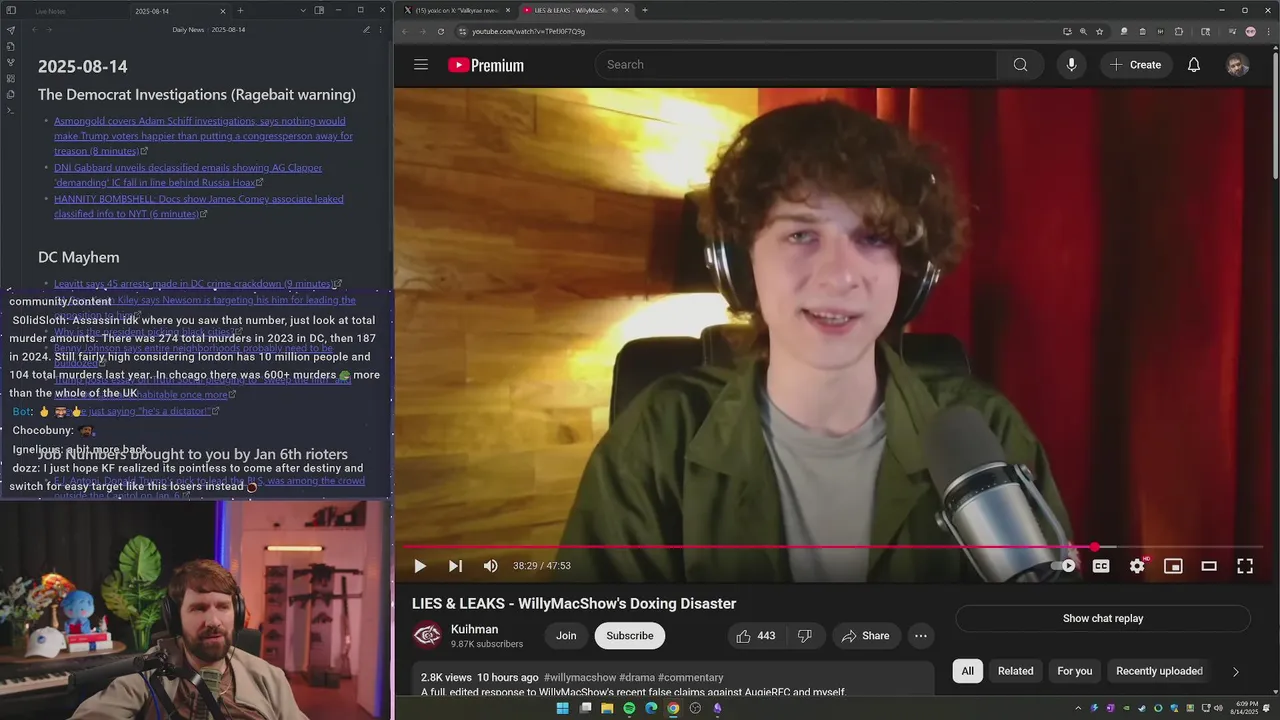Open the paper-plane icon in the Obsidian ribbon
The image size is (1280, 720).
(11, 30)
